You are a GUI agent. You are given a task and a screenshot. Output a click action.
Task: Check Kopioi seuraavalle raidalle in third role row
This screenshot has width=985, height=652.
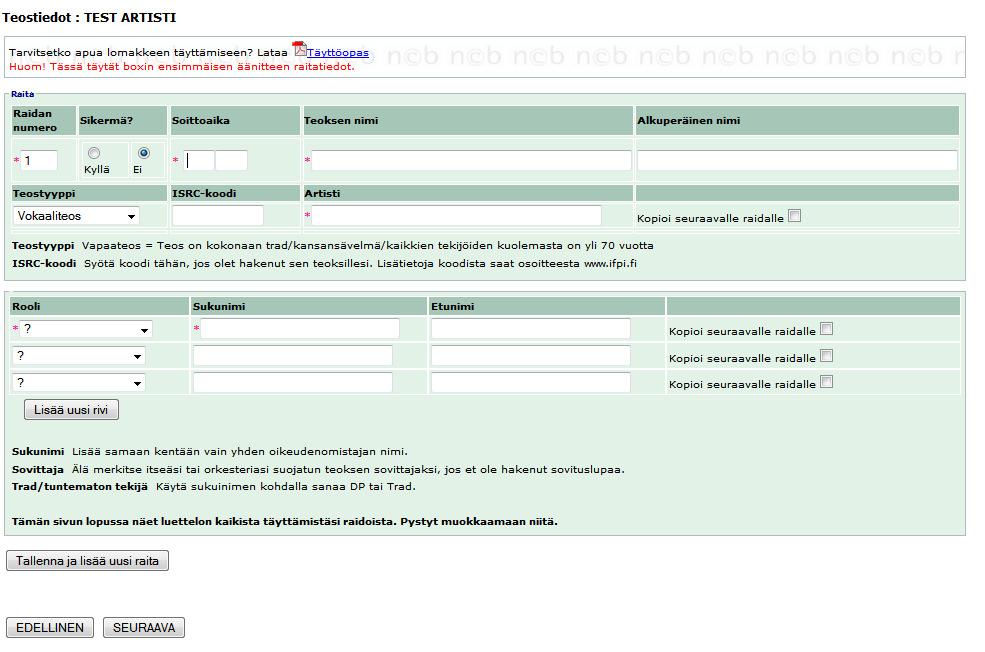(x=827, y=382)
